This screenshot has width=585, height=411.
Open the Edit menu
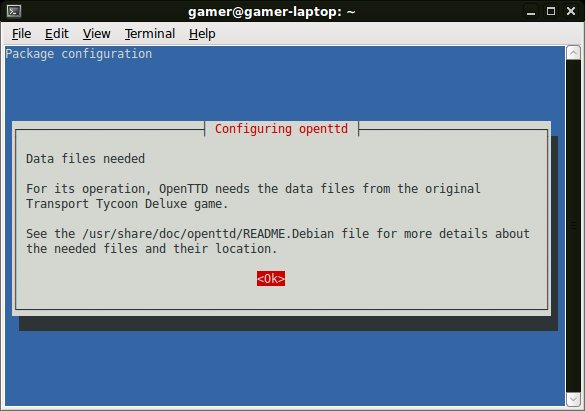click(57, 34)
